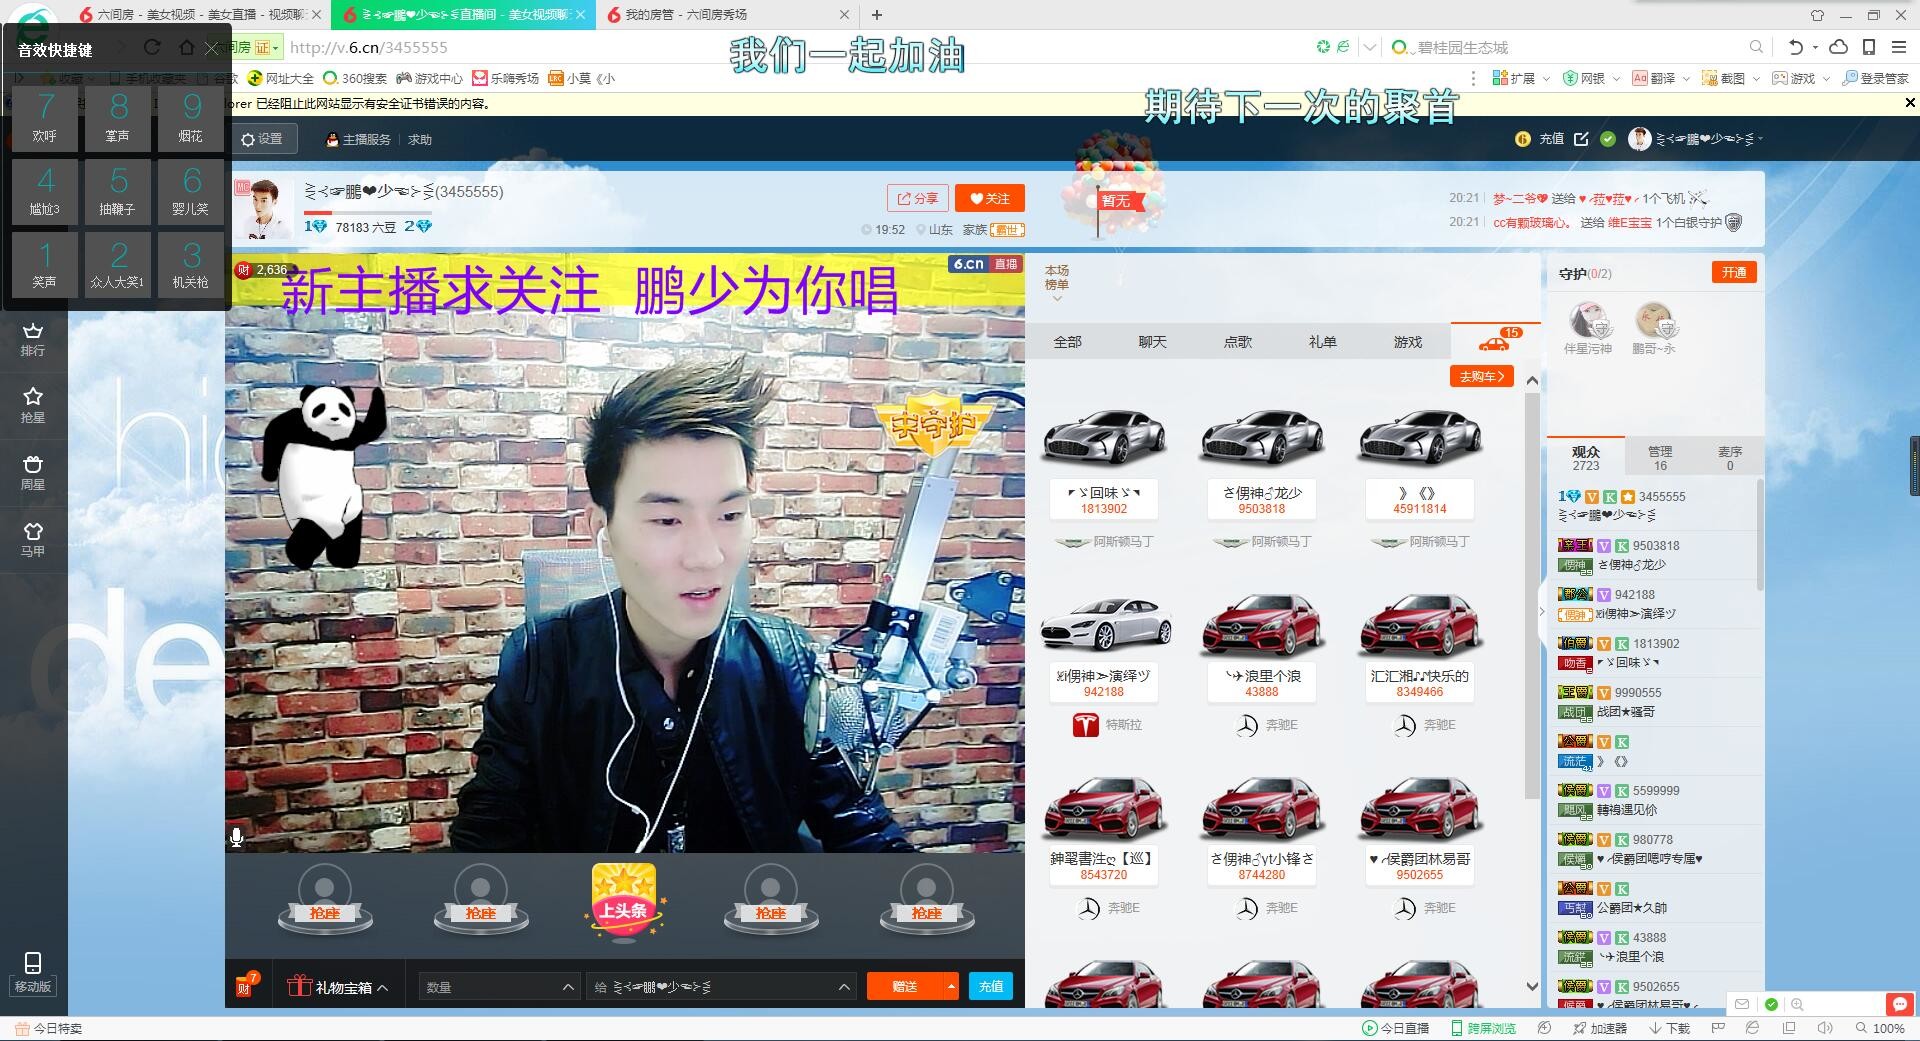Open the 排行 ranking sidebar icon
The image size is (1920, 1041).
(33, 339)
